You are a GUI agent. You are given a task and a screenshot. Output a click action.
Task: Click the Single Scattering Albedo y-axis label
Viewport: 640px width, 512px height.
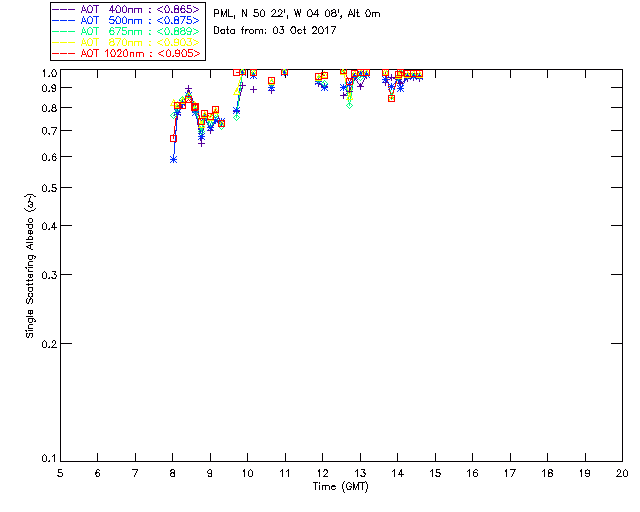click(x=30, y=265)
